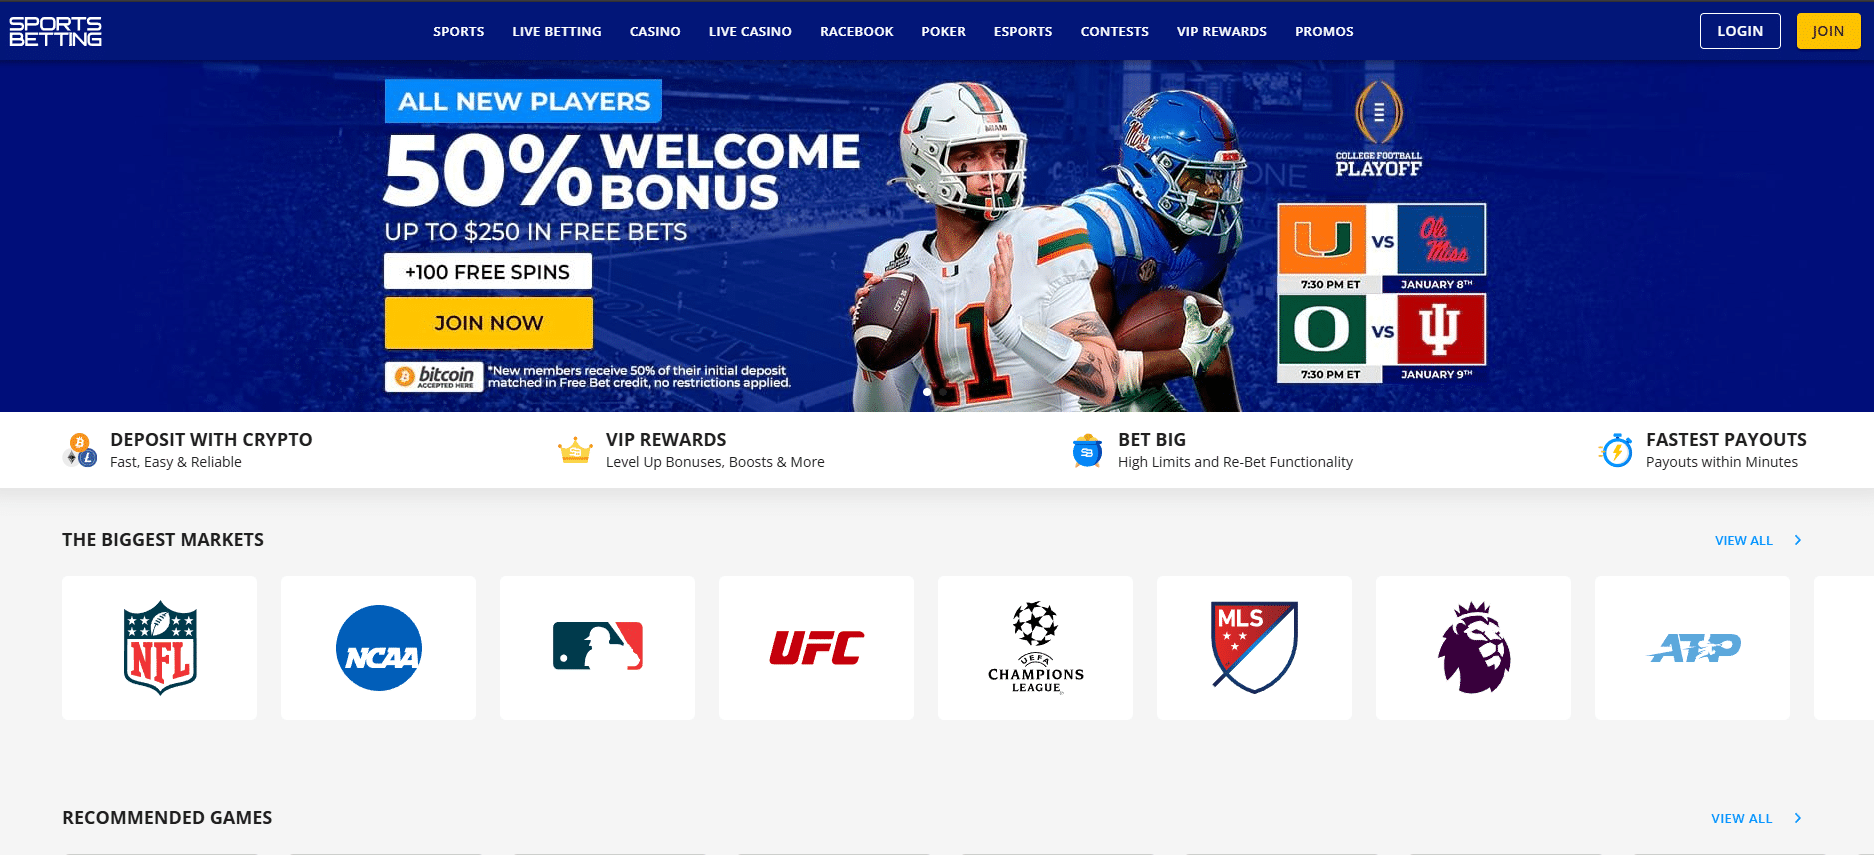The image size is (1874, 855).
Task: Go to the Casino section
Action: pyautogui.click(x=655, y=31)
